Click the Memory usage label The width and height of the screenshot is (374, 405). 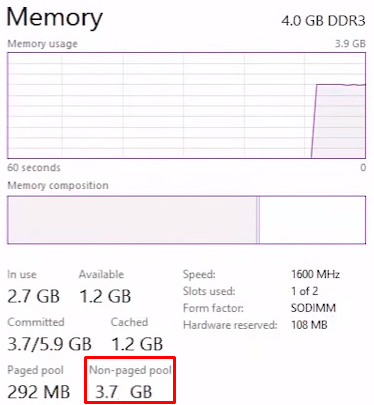[43, 44]
